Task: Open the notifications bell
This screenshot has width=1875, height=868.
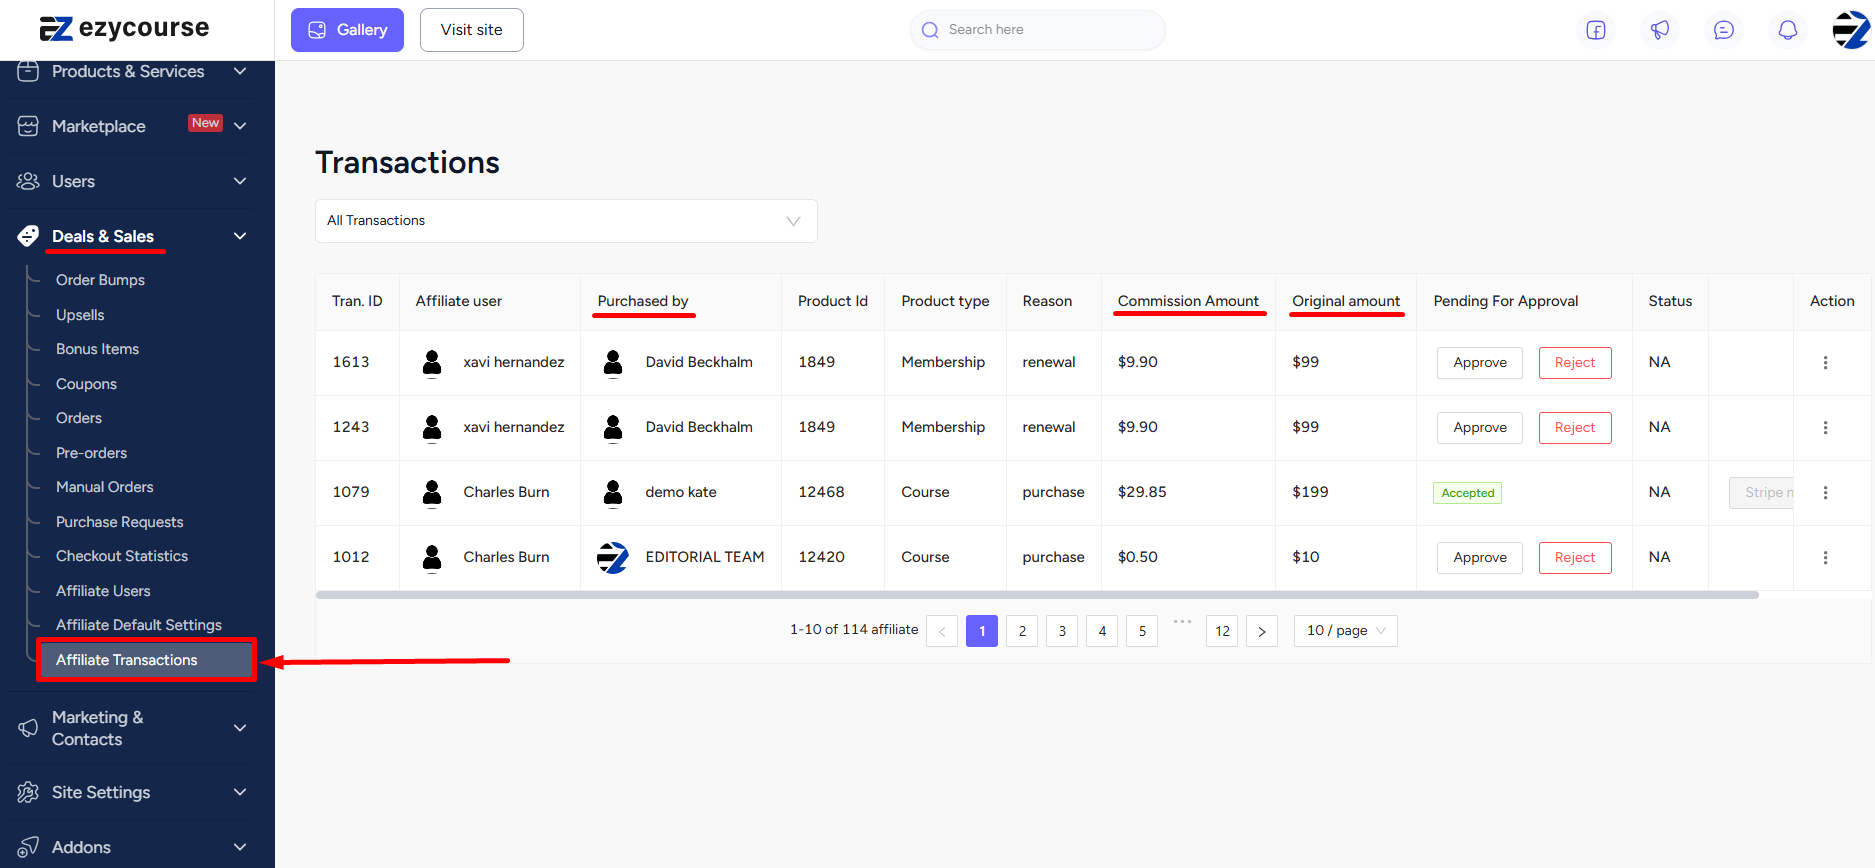Action: pyautogui.click(x=1788, y=30)
